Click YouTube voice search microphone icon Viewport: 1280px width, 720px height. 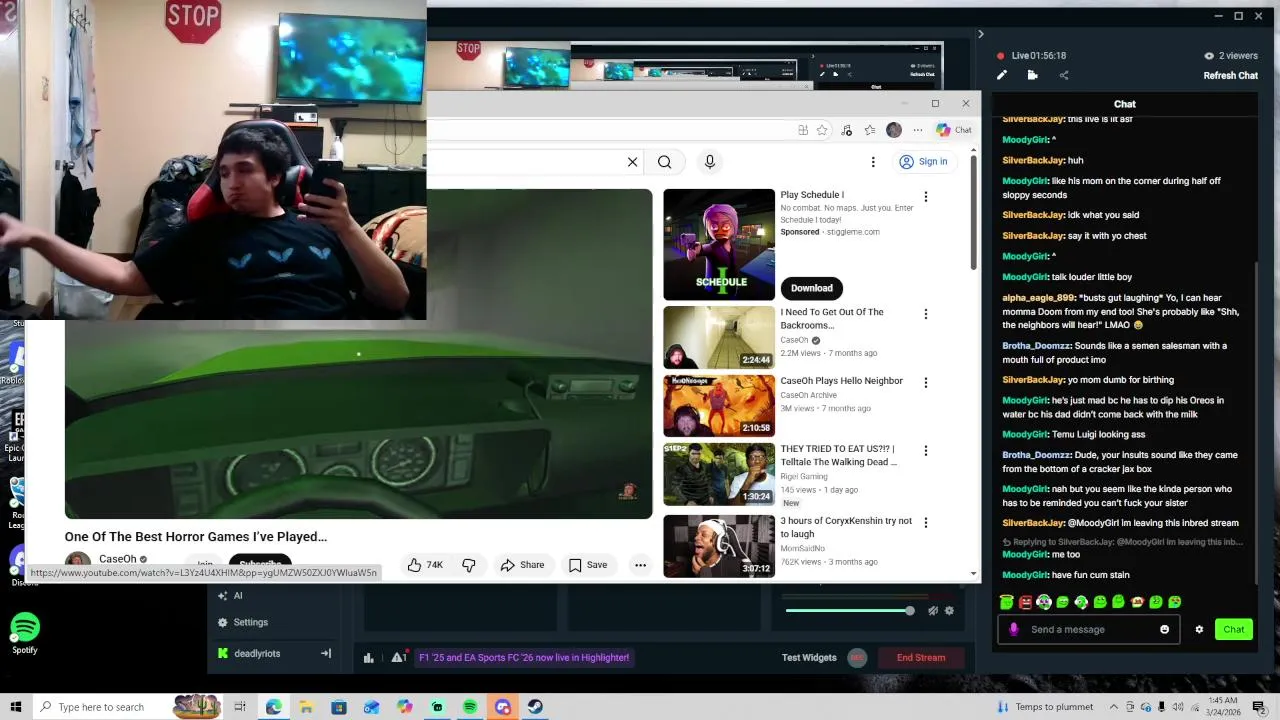click(x=709, y=162)
